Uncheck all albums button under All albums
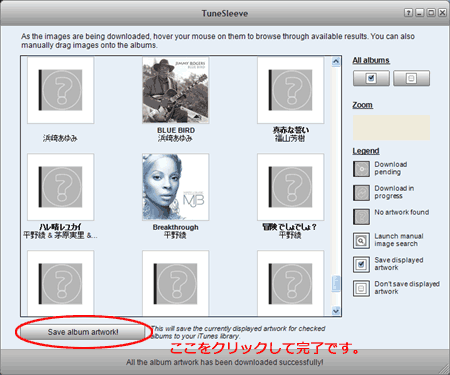450x375 pixels. tap(411, 78)
